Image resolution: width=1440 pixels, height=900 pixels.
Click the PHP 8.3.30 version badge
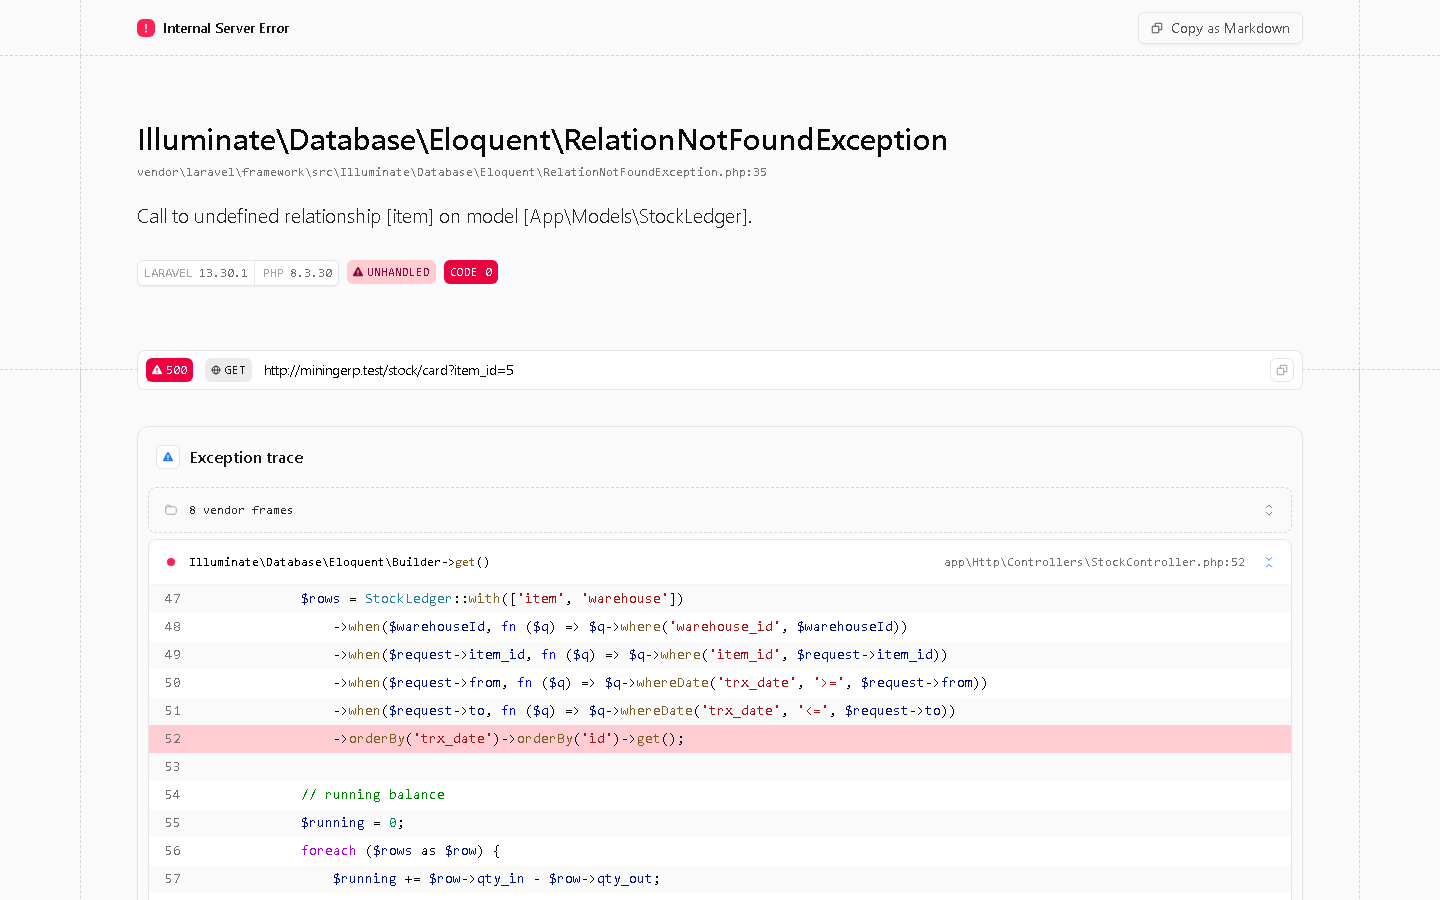(297, 273)
